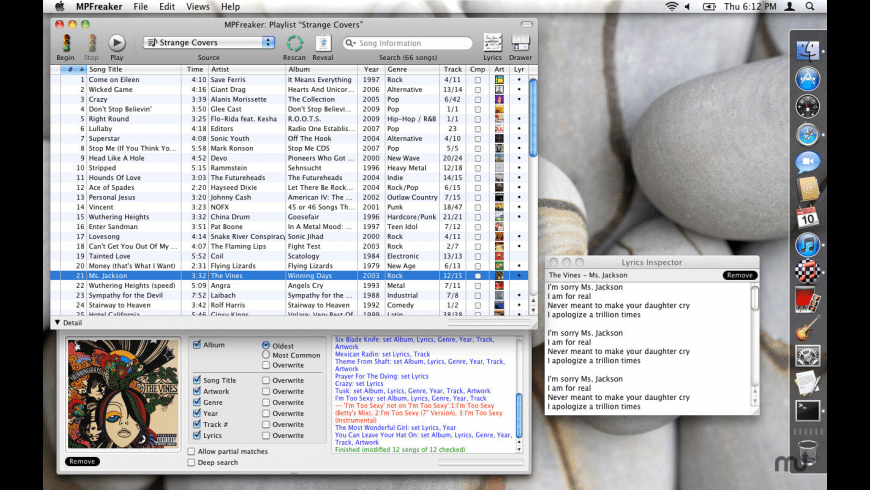Viewport: 870px width, 490px height.
Task: Open the Strange Covers playlist dropdown
Action: point(209,43)
